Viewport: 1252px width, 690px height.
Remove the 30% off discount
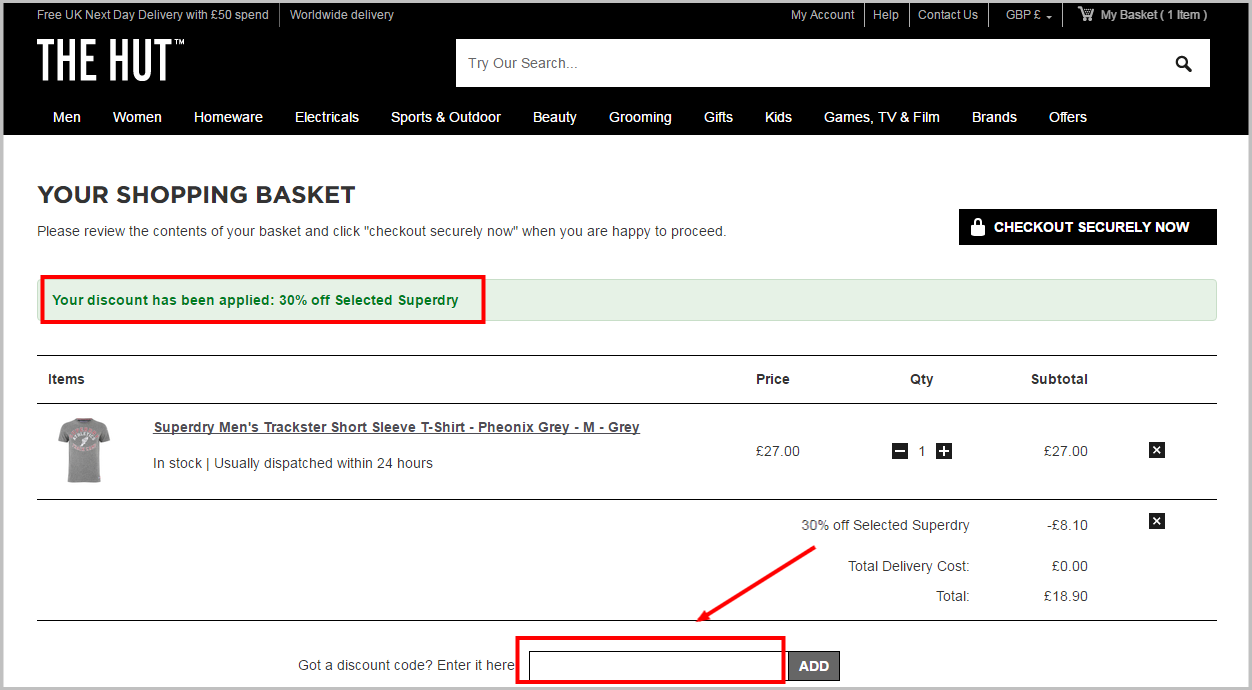click(x=1157, y=521)
